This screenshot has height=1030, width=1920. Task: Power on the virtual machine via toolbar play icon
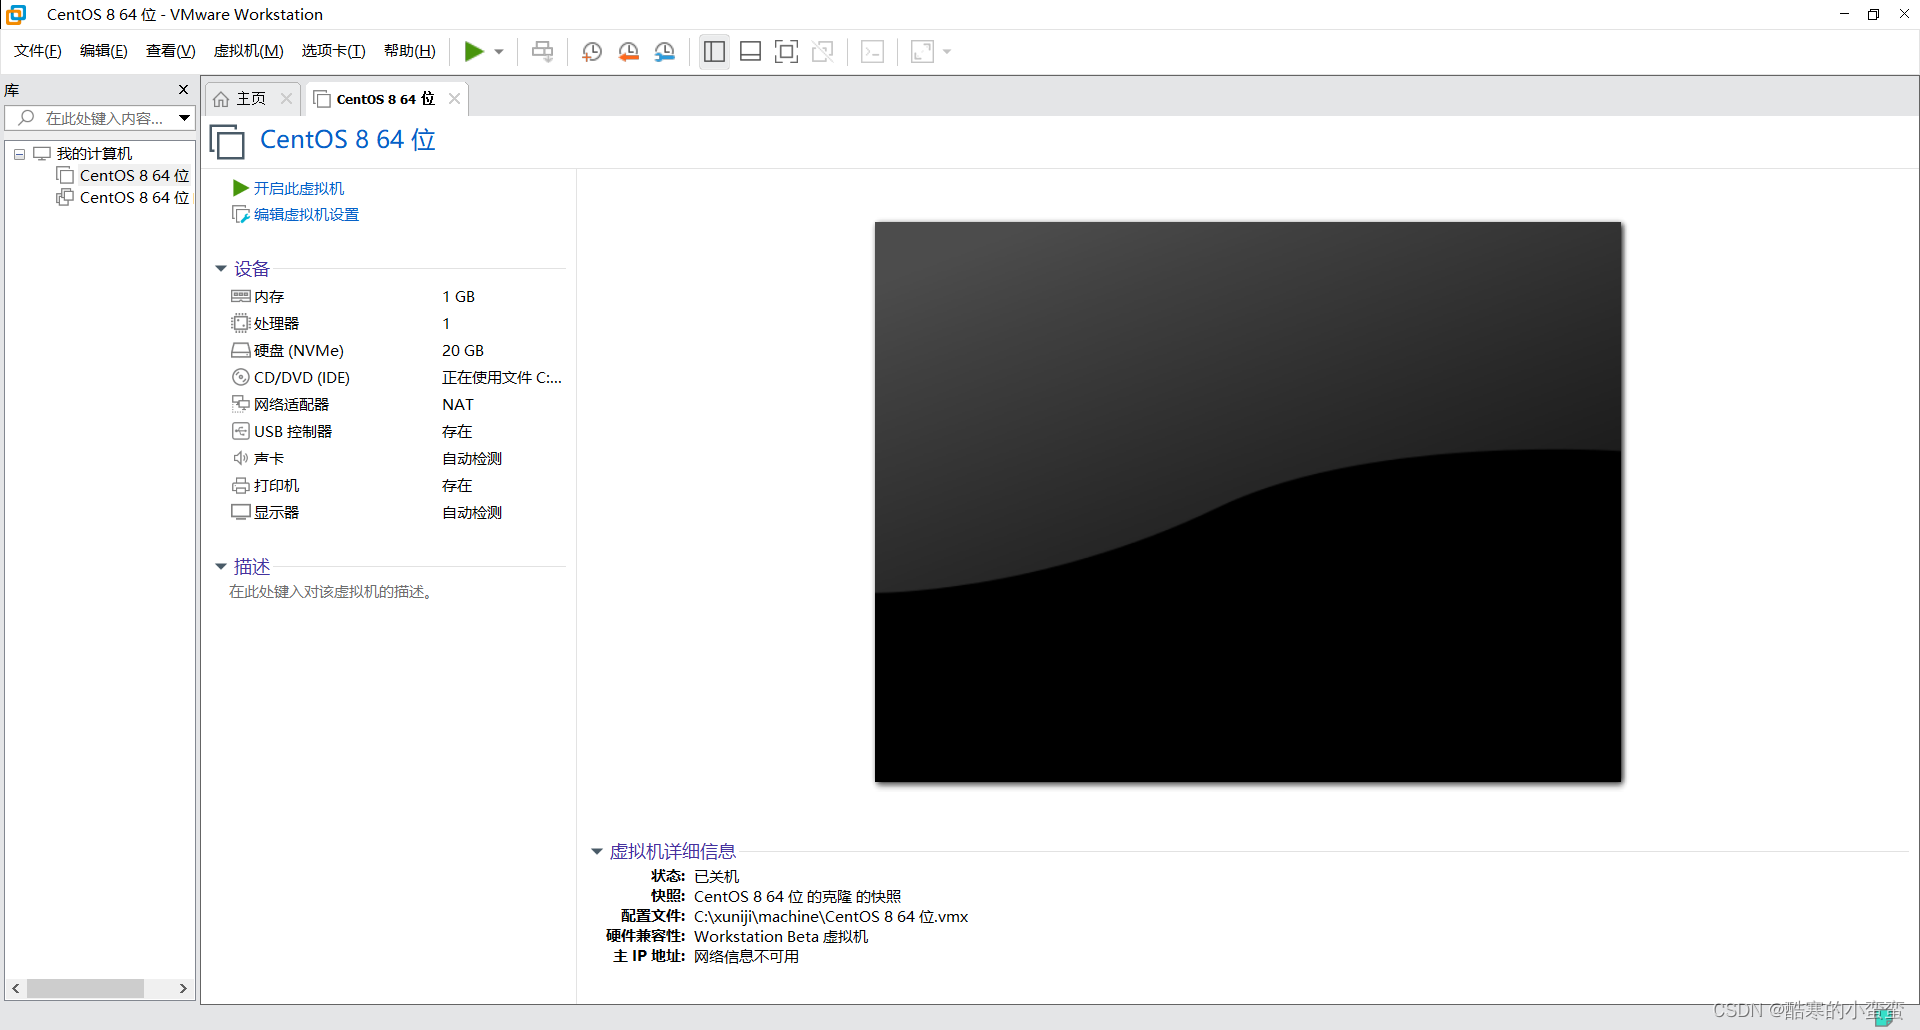tap(475, 51)
